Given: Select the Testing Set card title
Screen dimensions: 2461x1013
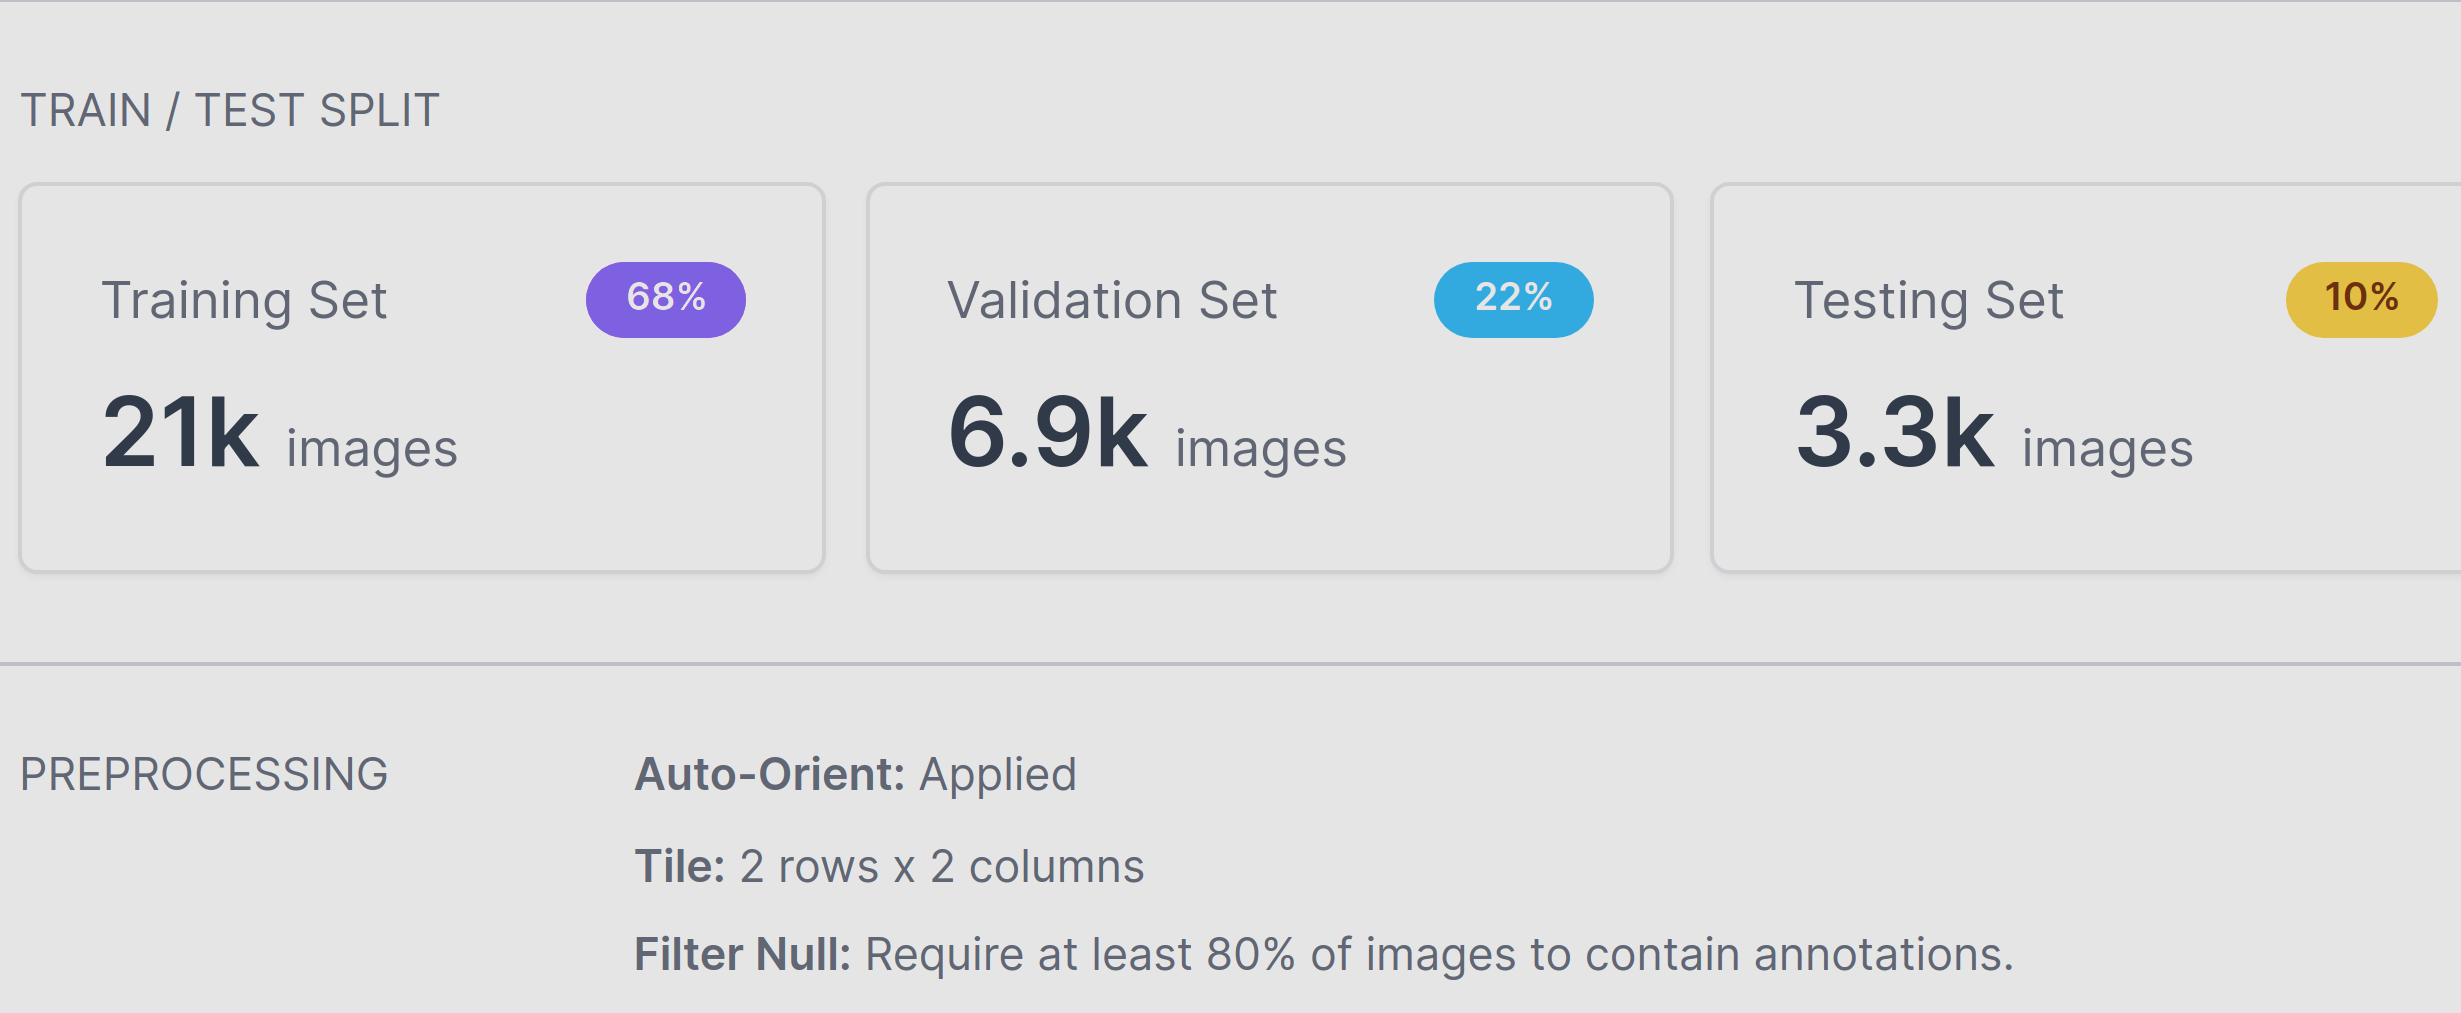Looking at the screenshot, I should click(1929, 300).
